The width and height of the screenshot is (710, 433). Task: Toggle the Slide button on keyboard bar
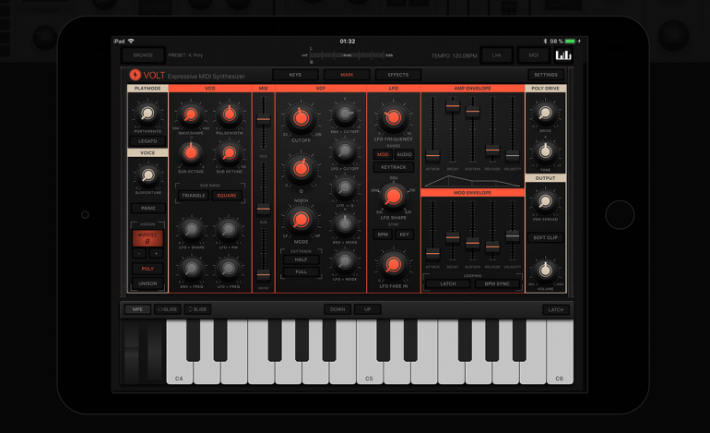click(197, 309)
